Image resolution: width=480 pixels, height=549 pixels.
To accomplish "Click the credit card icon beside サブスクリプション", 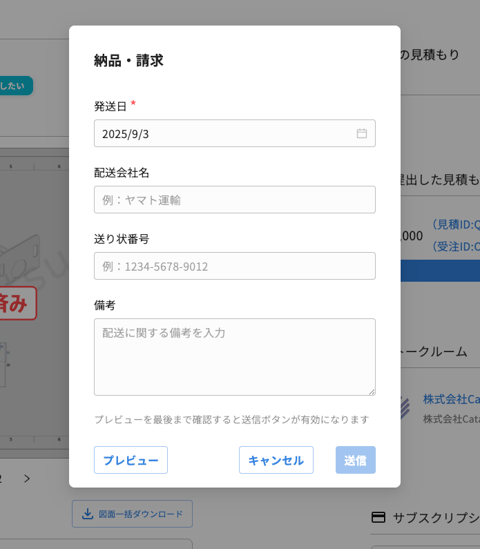I will (378, 517).
